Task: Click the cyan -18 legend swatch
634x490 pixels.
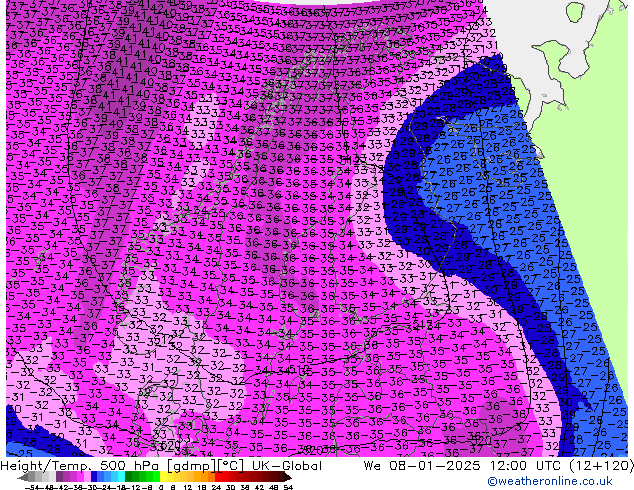Action: click(x=121, y=476)
